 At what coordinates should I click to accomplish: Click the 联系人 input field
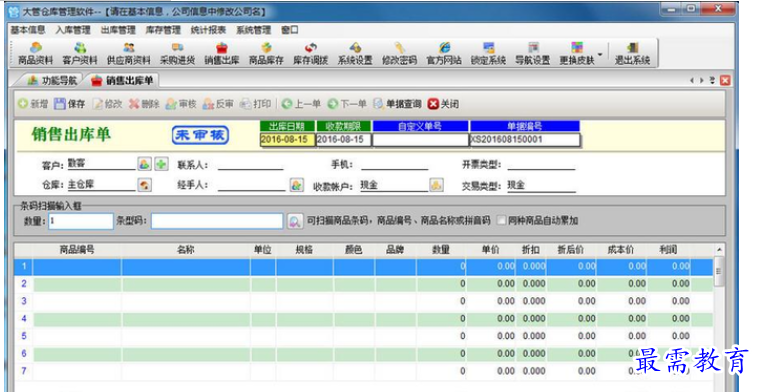click(x=251, y=165)
